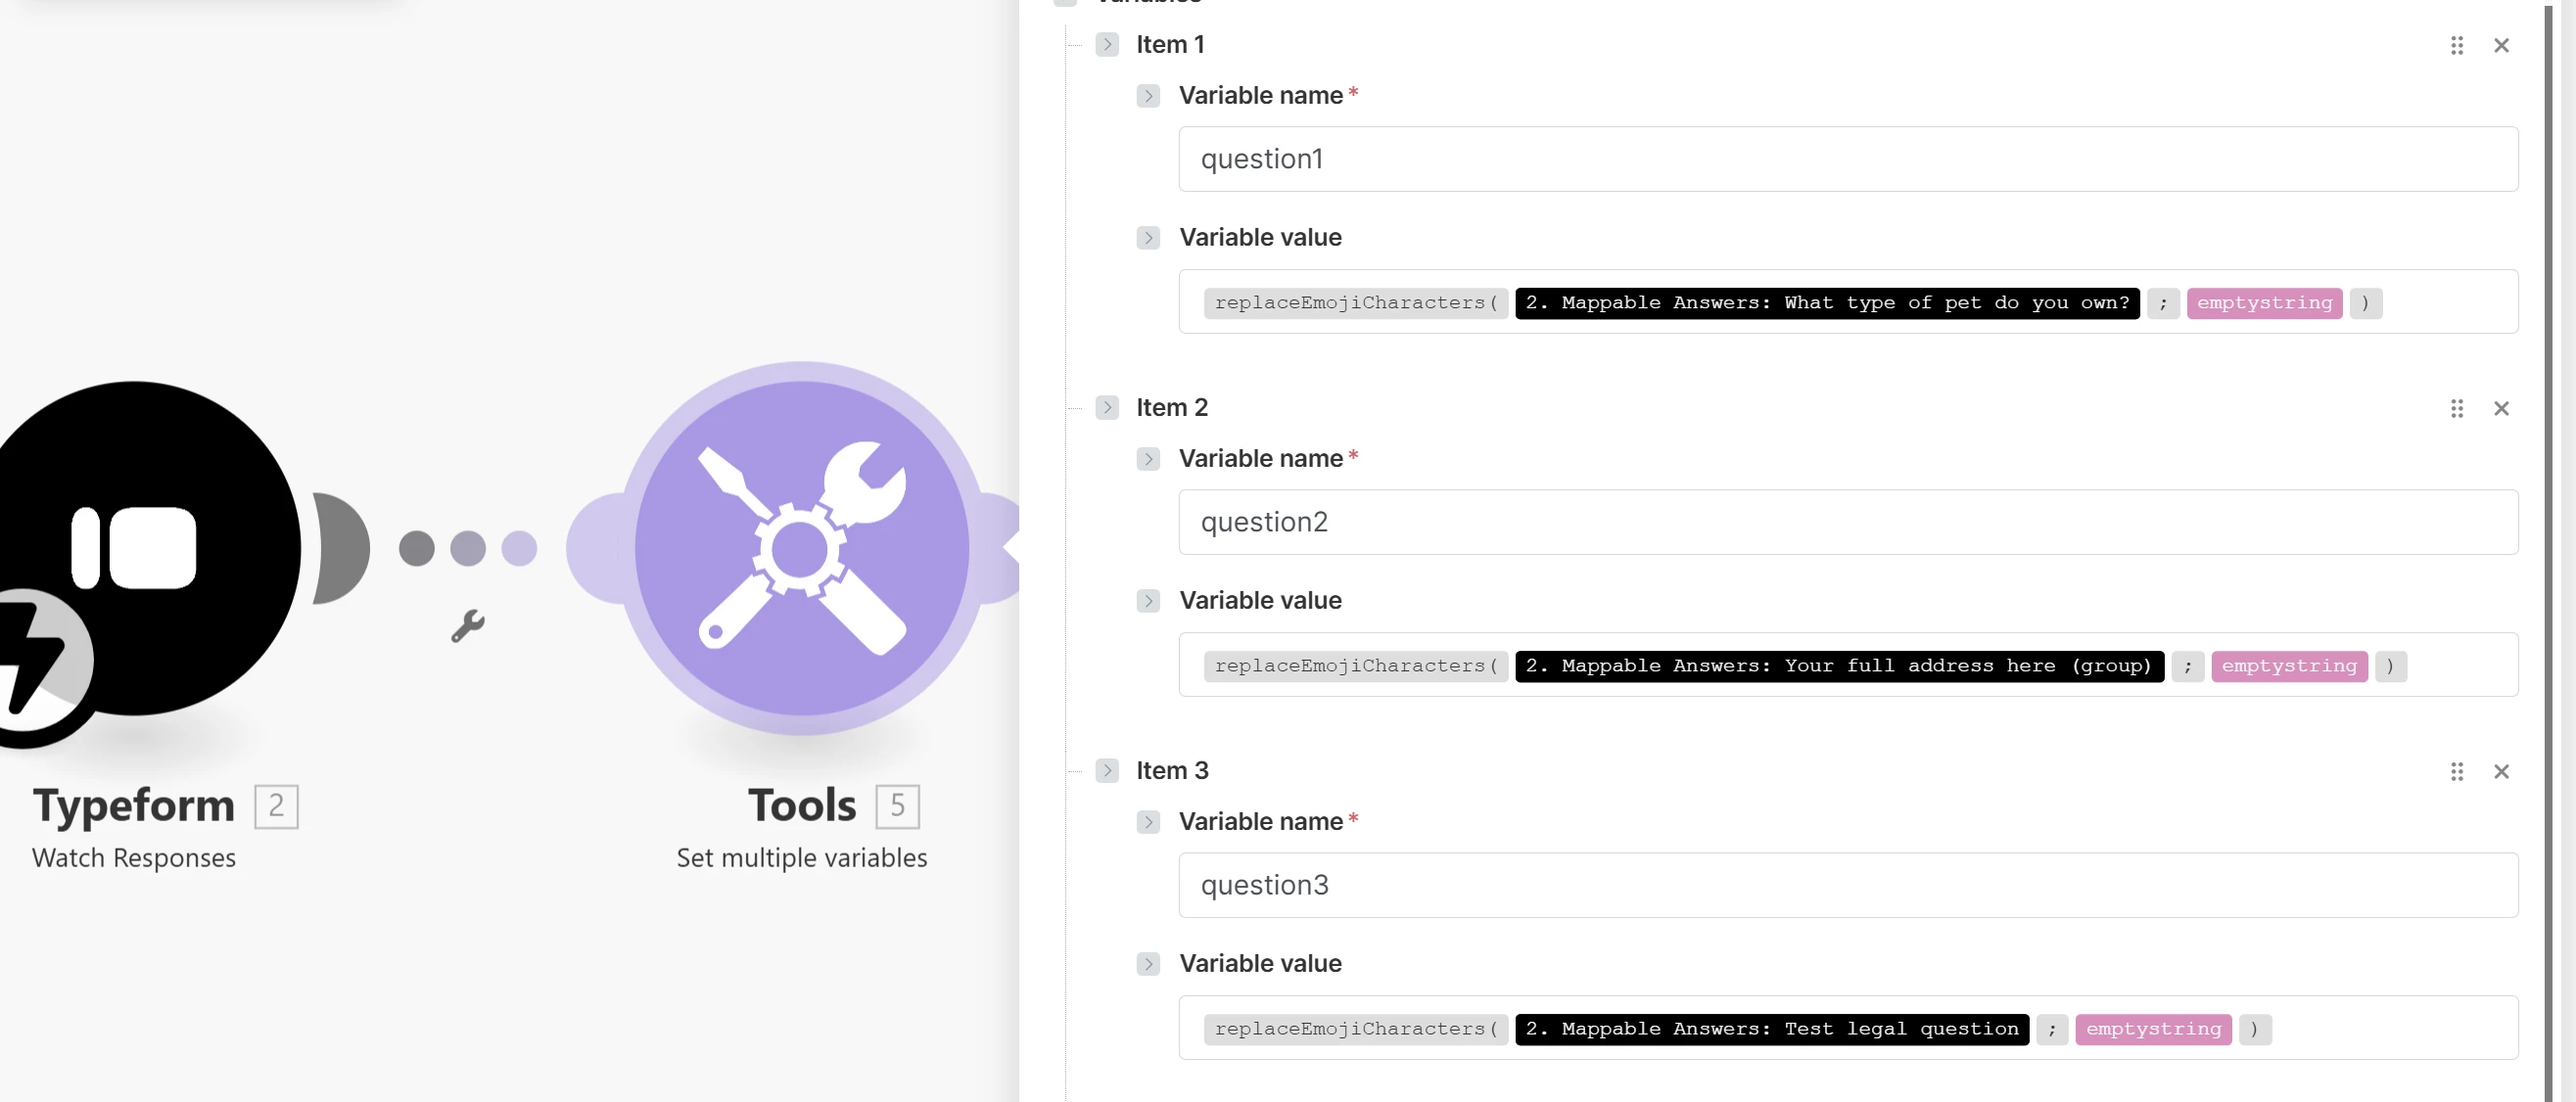Click the Tools Set multiple variables module
Viewport: 2576px width, 1102px height.
click(x=801, y=548)
